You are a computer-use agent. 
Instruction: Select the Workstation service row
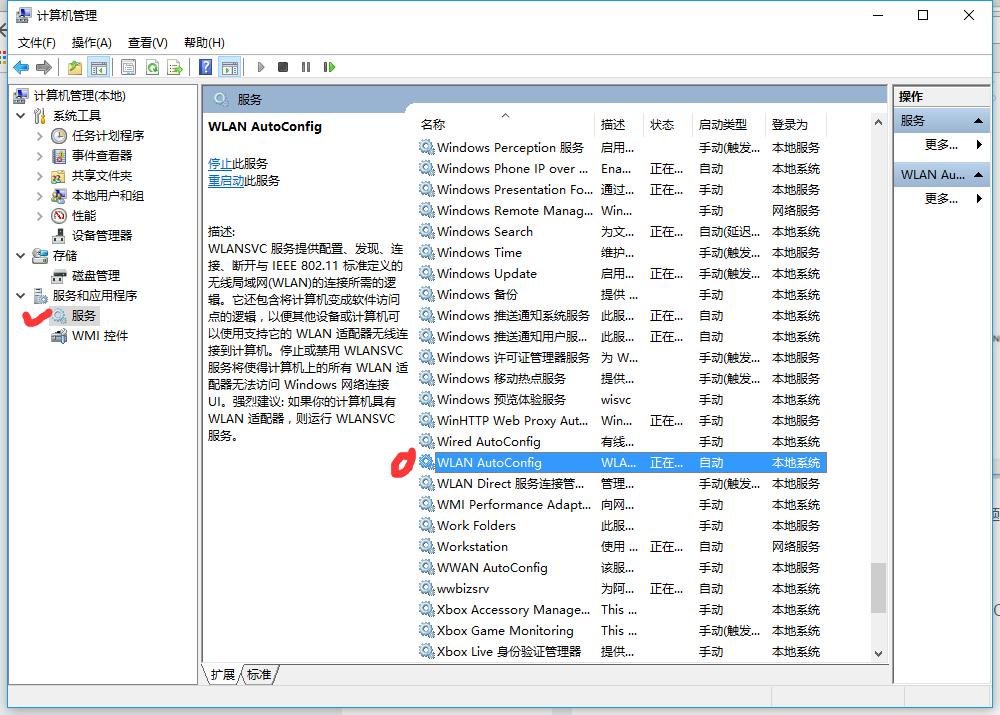click(x=622, y=547)
